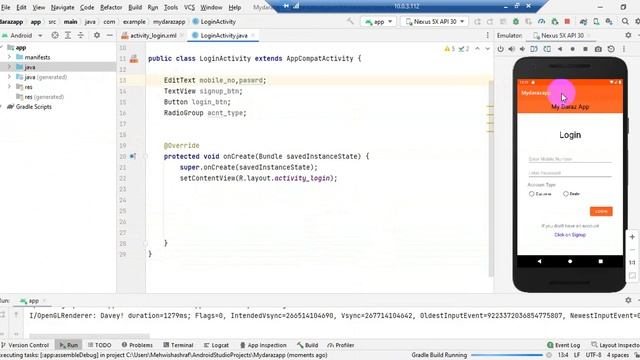Image resolution: width=640 pixels, height=360 pixels.
Task: Click the Enter Mobile Number field
Action: coord(570,158)
